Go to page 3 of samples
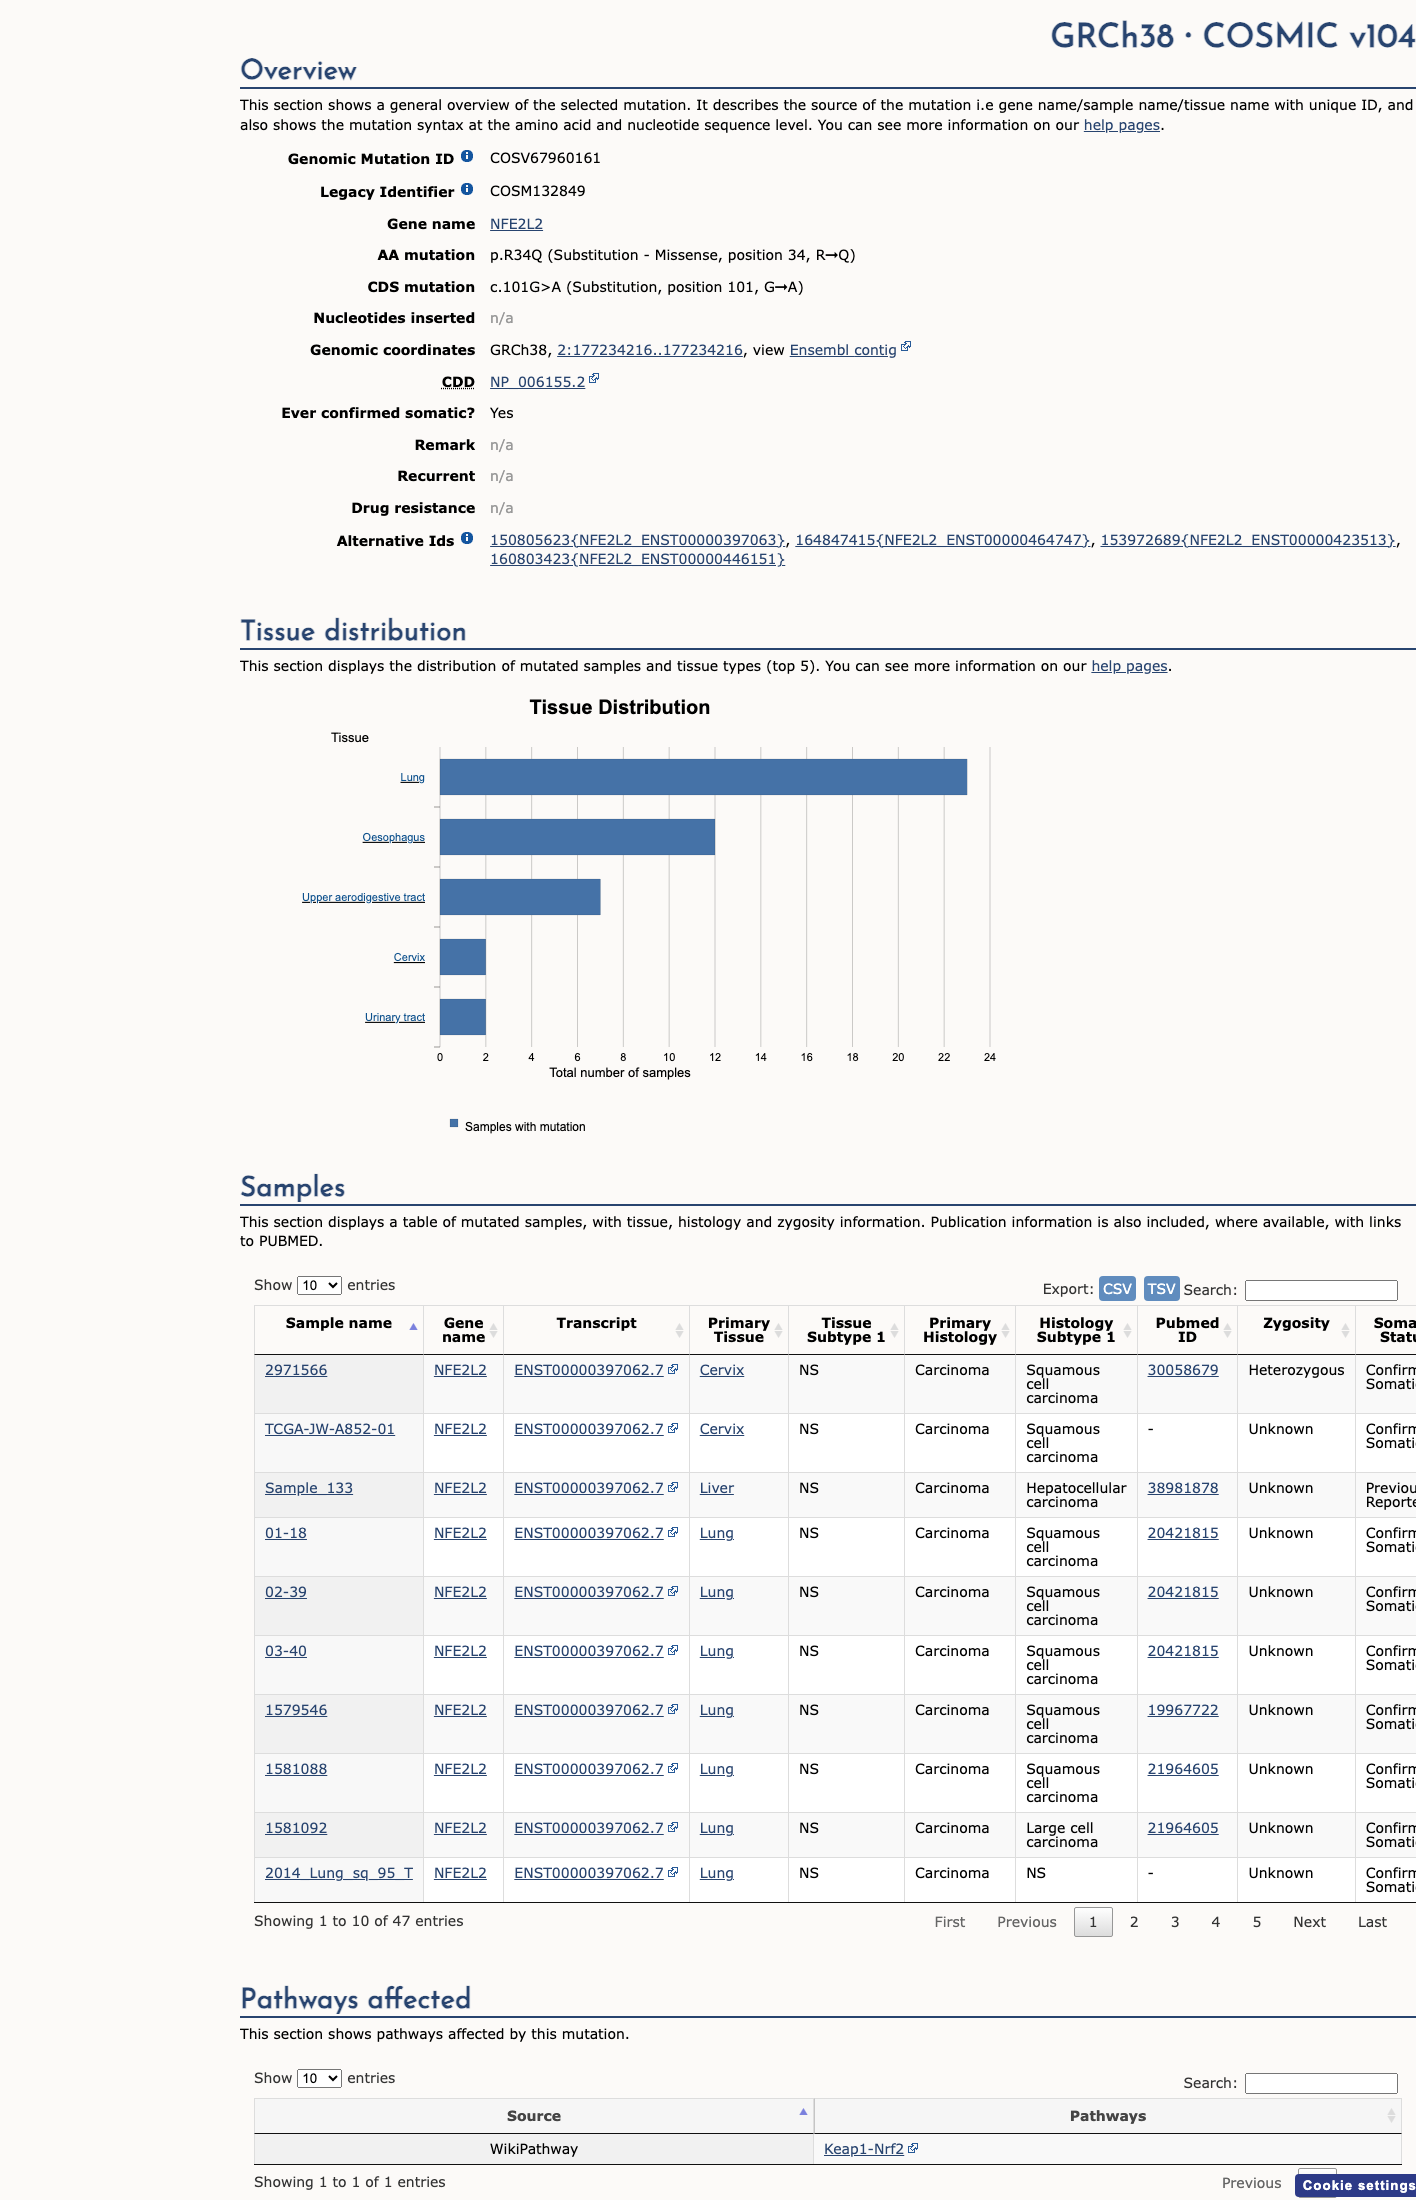This screenshot has height=2200, width=1416. click(1175, 1922)
